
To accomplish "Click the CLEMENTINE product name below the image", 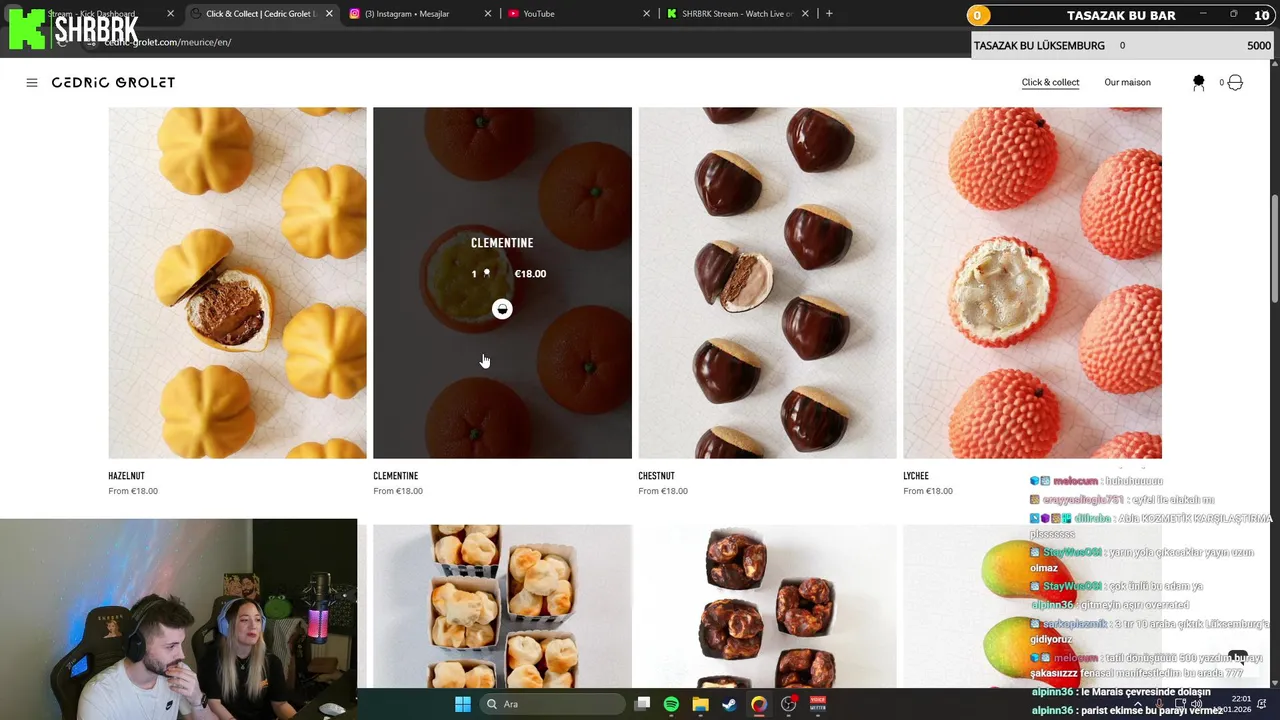I will click(x=395, y=476).
